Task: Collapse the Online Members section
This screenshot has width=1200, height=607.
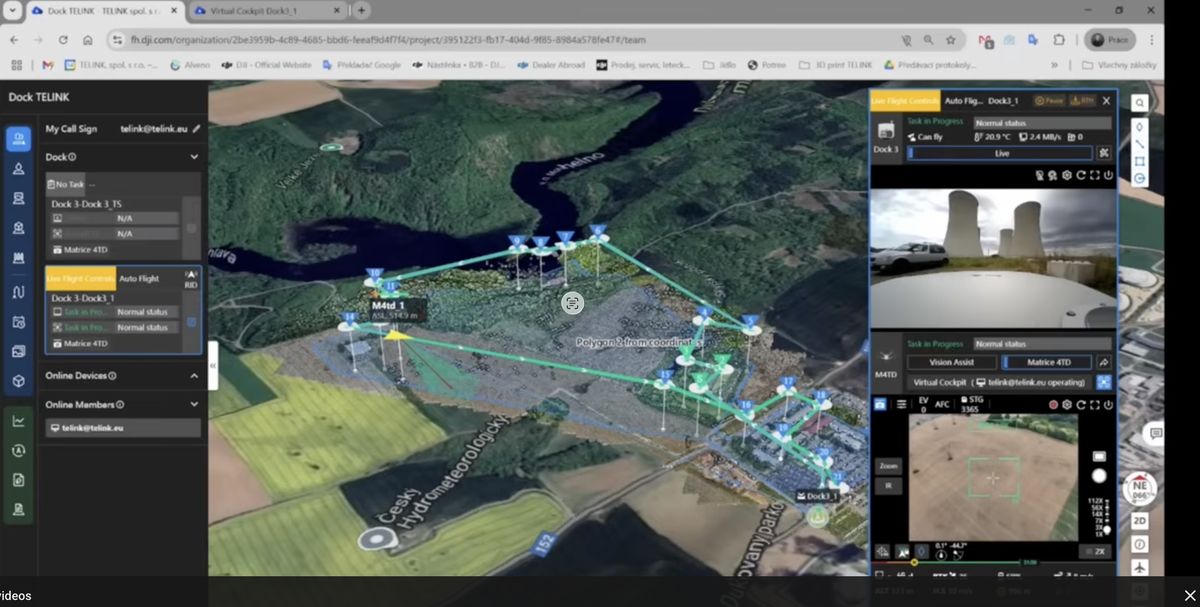Action: point(194,405)
